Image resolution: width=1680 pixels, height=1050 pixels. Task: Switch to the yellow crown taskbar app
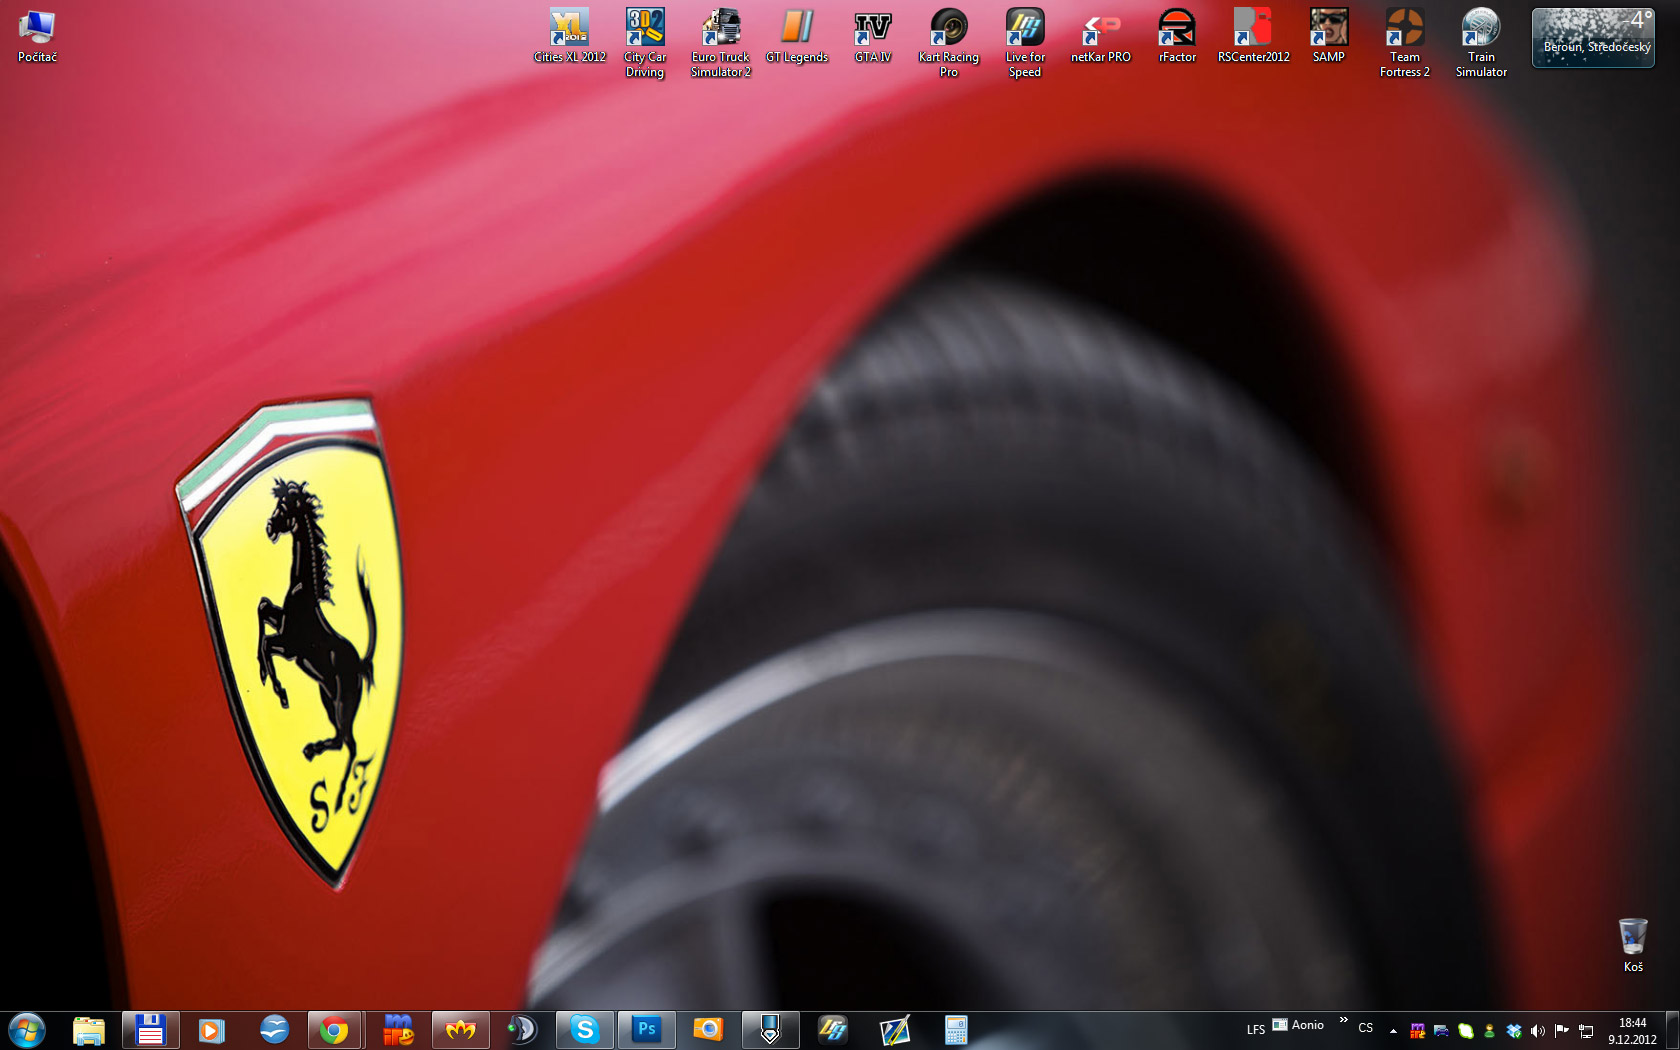tap(461, 1030)
